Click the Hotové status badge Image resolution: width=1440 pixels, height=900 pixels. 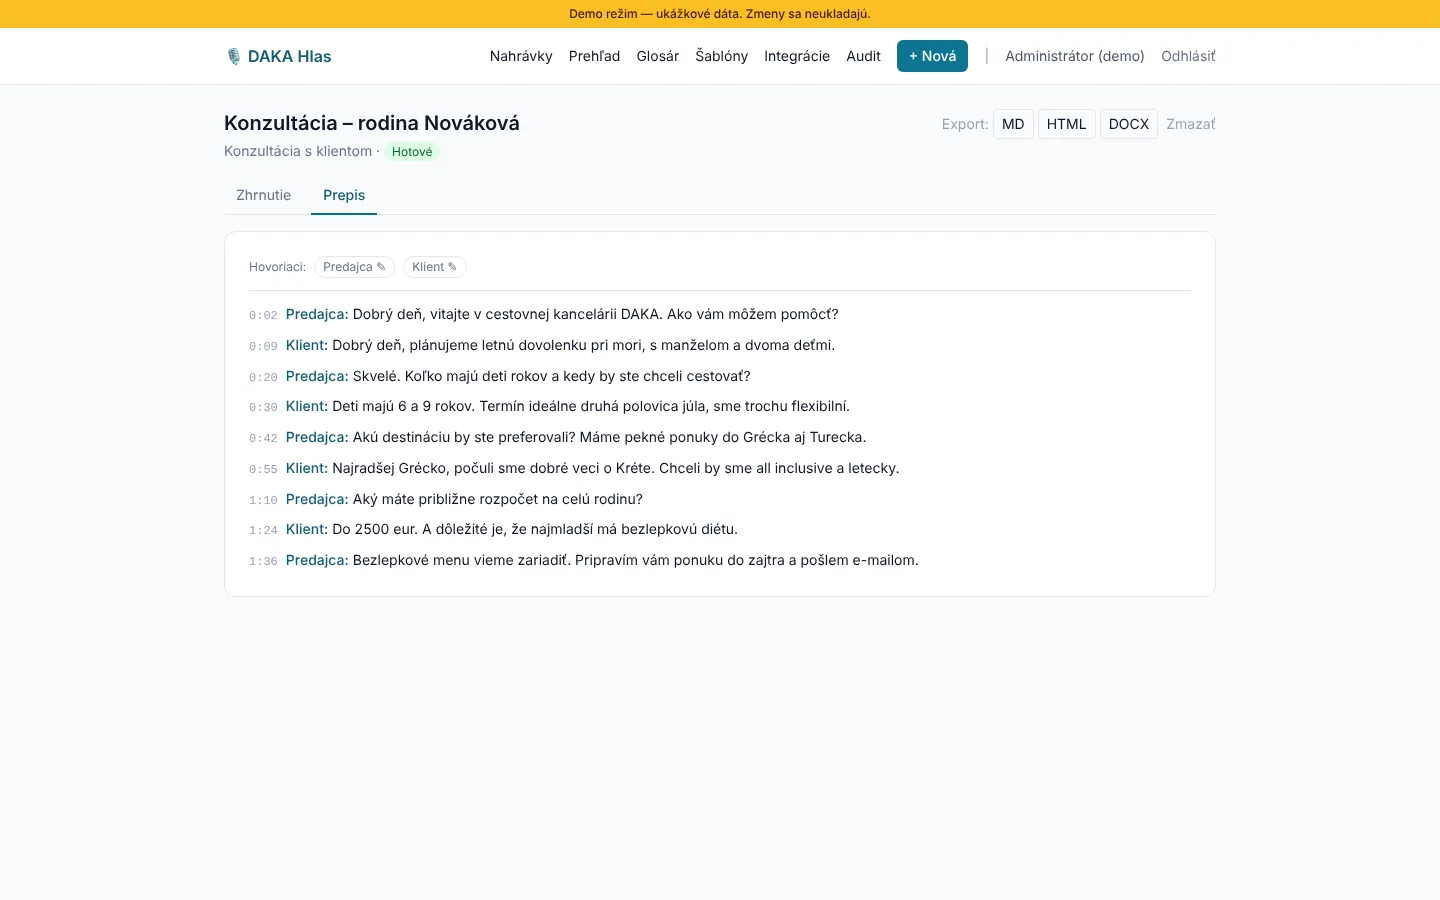click(x=412, y=152)
